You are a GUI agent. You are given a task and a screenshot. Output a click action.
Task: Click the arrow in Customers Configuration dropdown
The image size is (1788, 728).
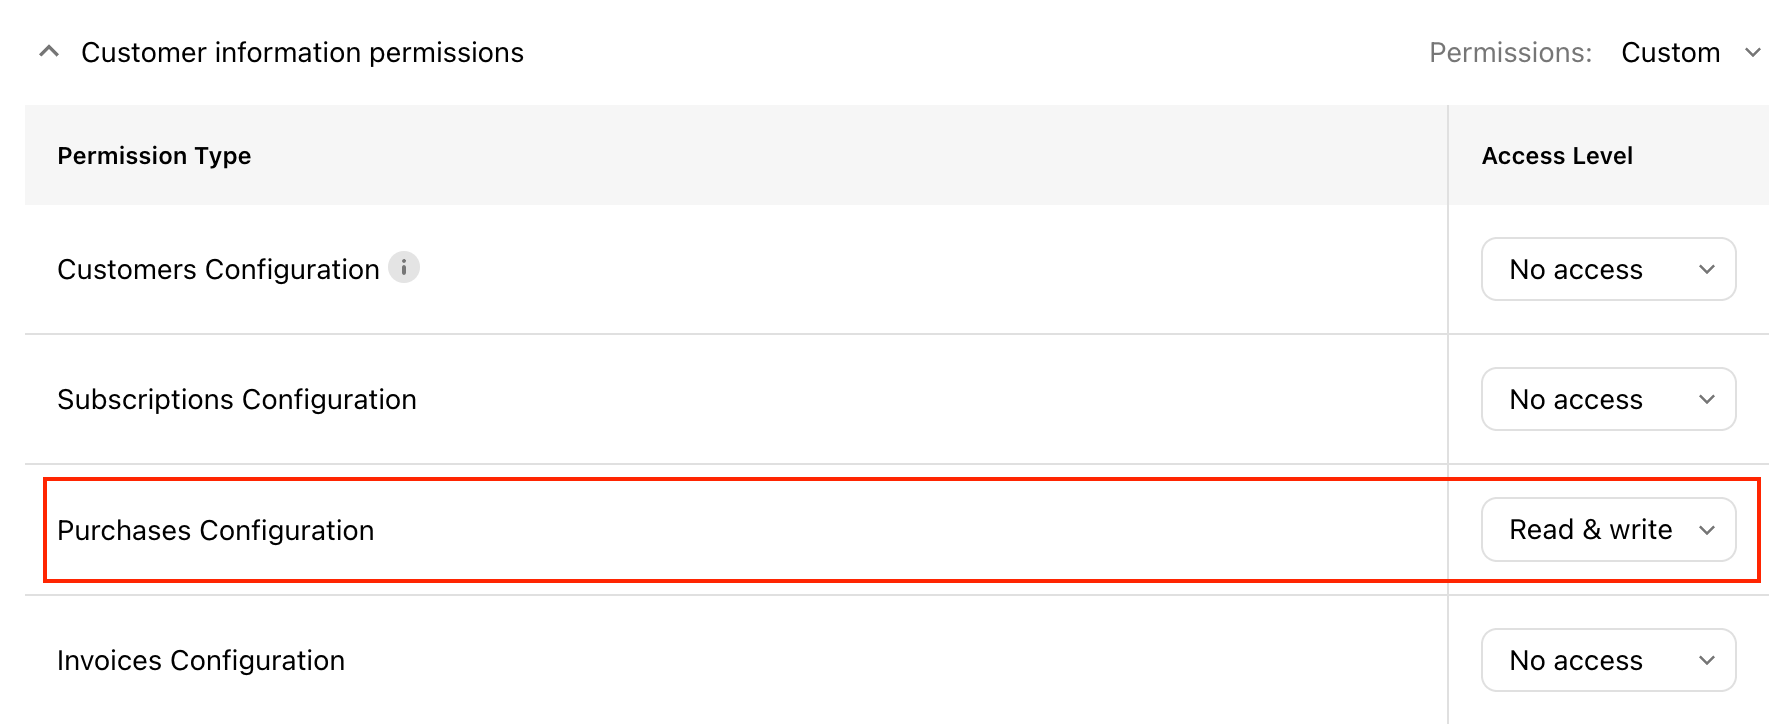click(1707, 270)
